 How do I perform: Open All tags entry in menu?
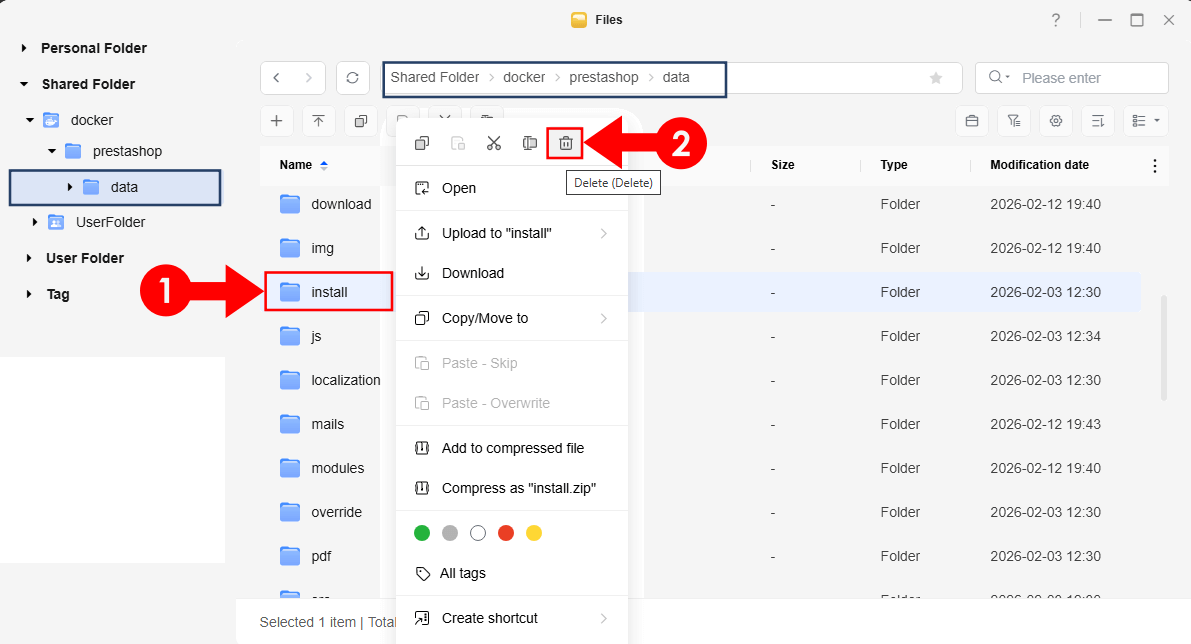[x=462, y=573]
